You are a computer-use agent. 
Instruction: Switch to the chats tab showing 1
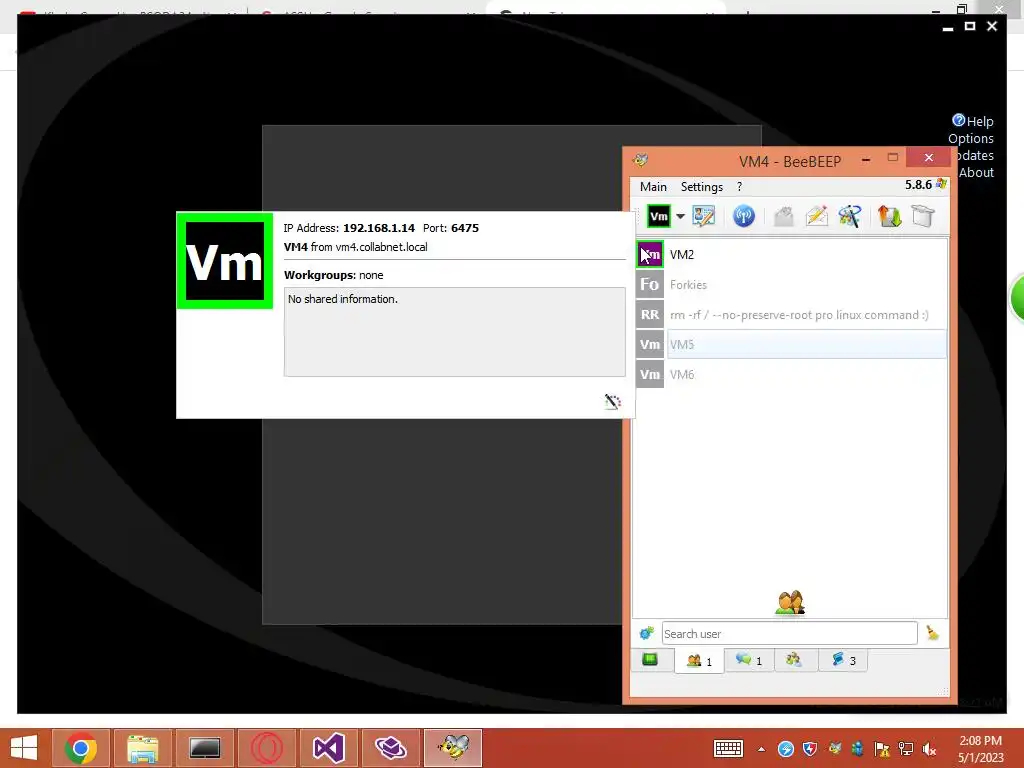coord(749,660)
